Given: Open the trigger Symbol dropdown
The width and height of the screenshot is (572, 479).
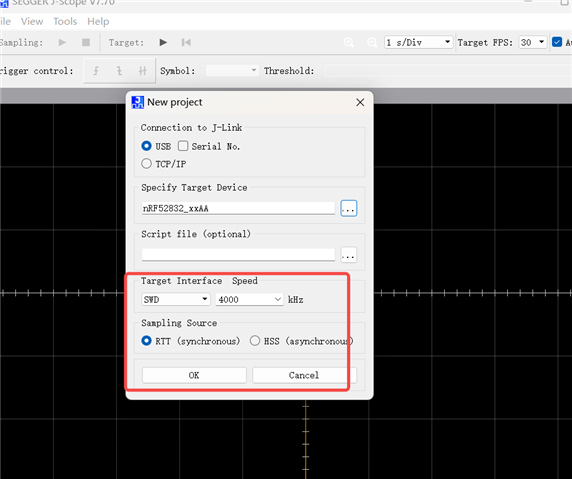Looking at the screenshot, I should (x=232, y=70).
